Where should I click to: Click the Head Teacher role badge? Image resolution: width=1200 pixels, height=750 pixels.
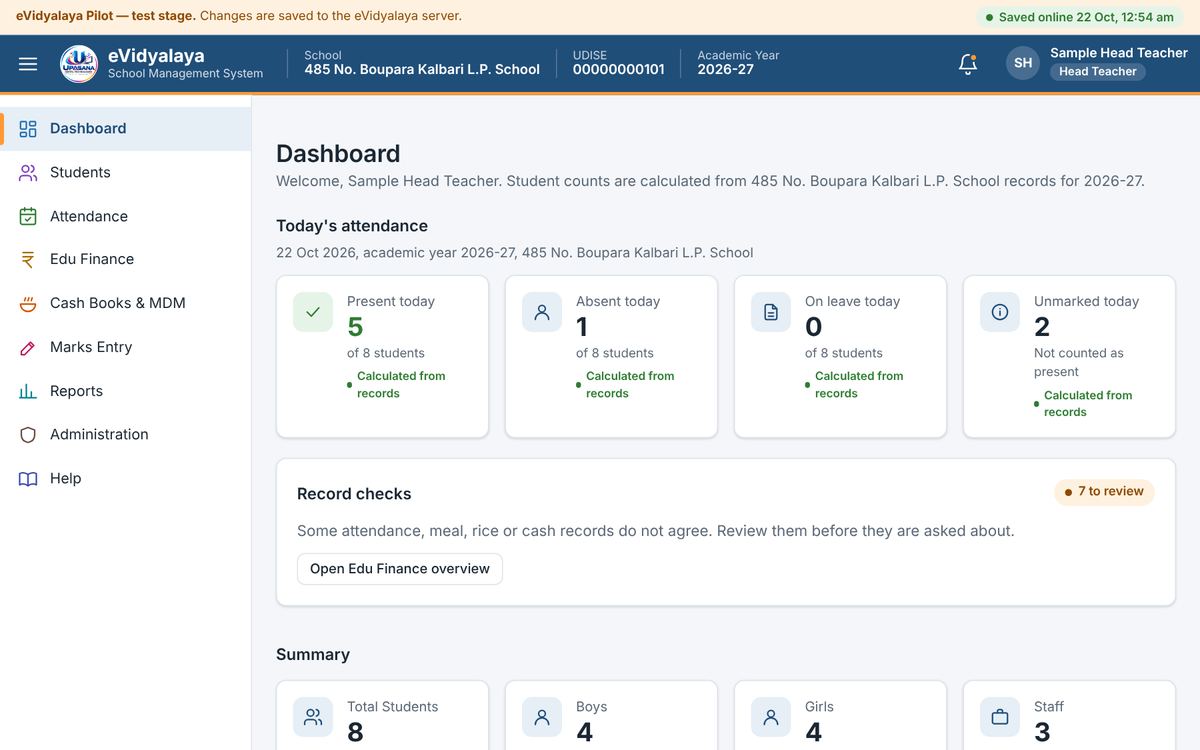pyautogui.click(x=1097, y=72)
